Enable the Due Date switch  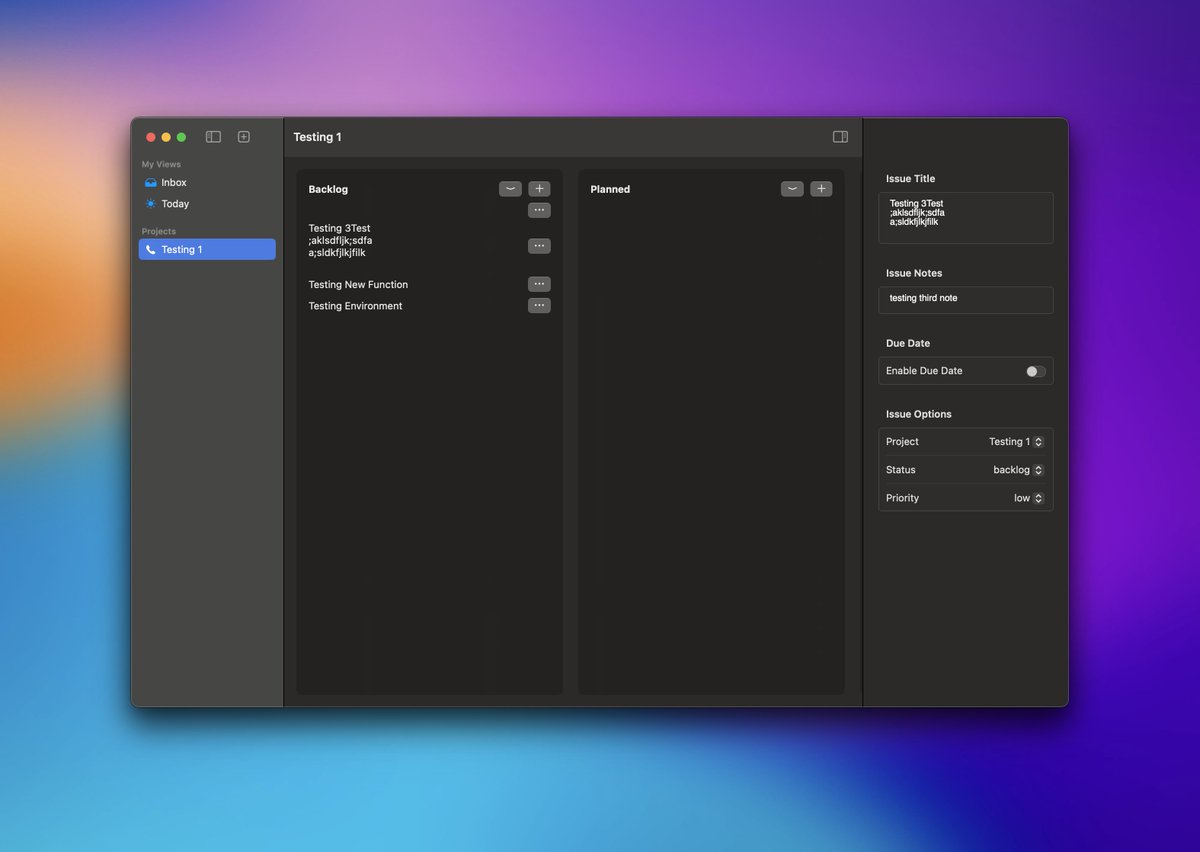1035,371
